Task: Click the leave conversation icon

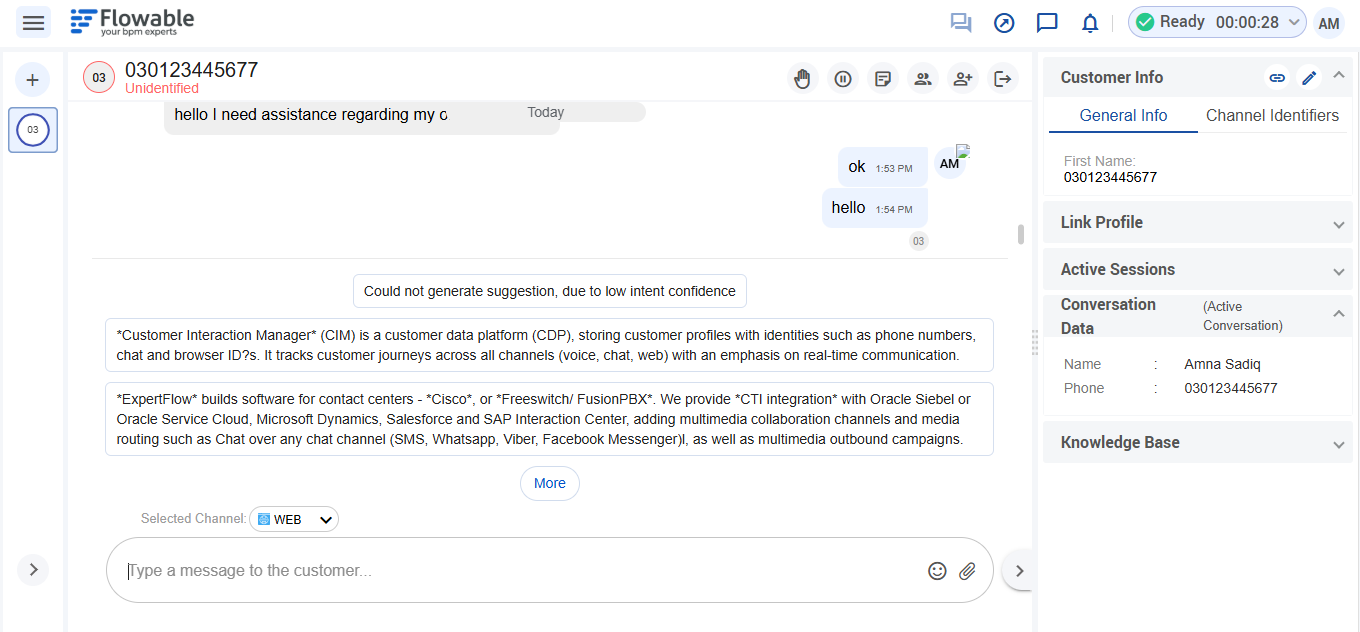Action: [1002, 78]
